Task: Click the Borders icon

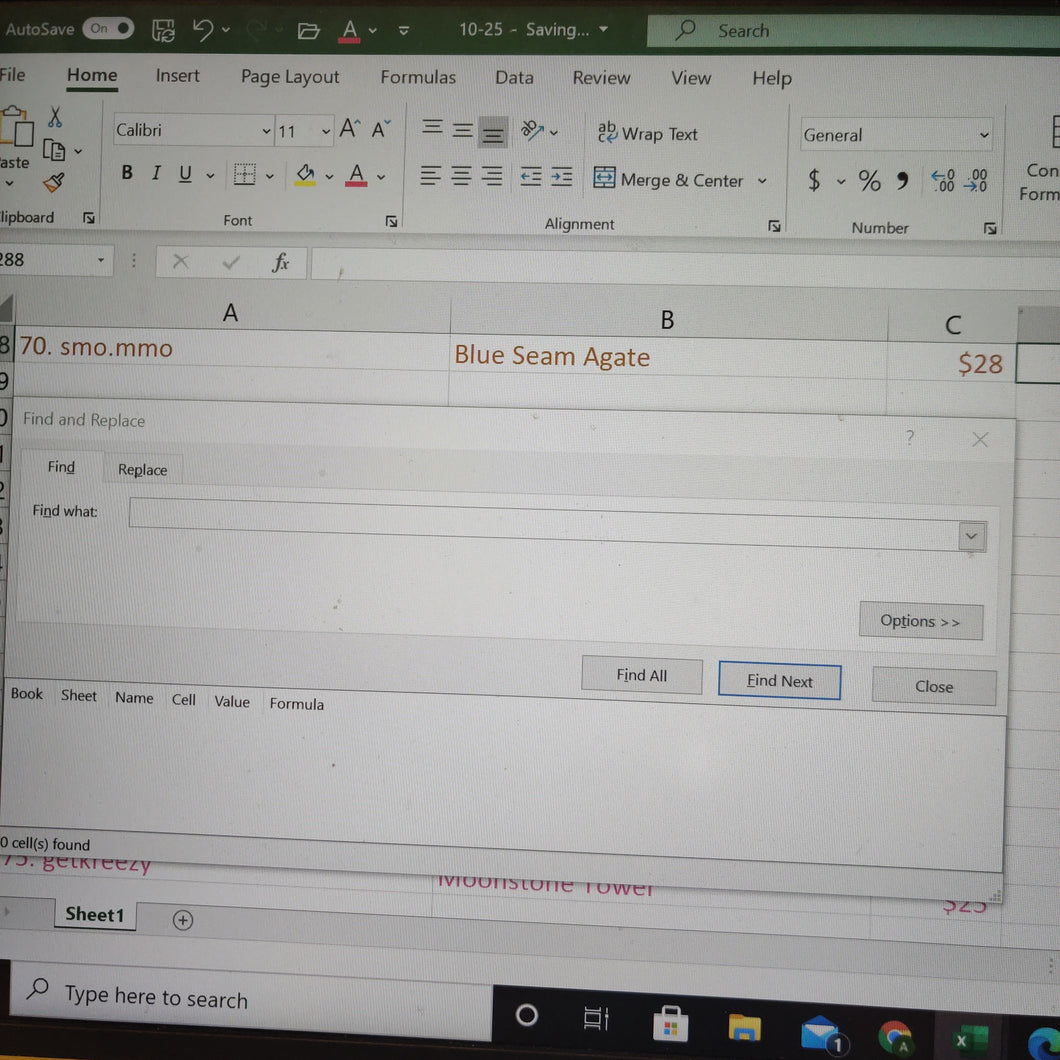Action: point(245,175)
